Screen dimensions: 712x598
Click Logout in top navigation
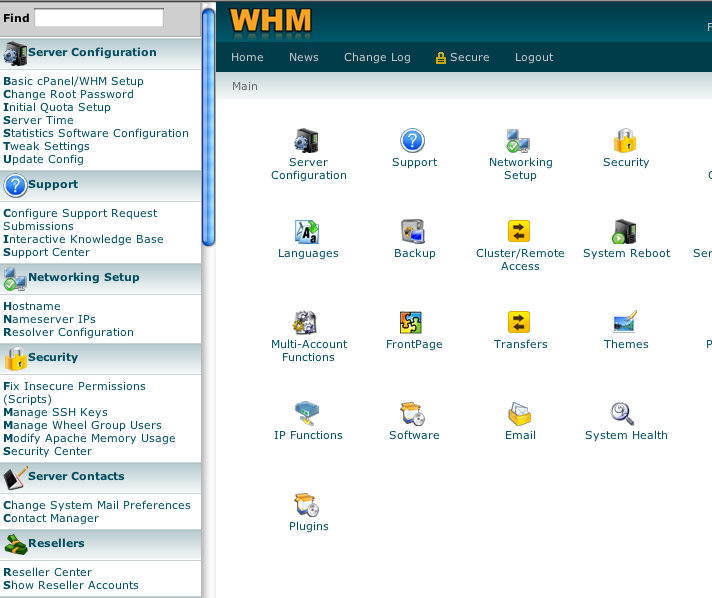click(x=534, y=57)
